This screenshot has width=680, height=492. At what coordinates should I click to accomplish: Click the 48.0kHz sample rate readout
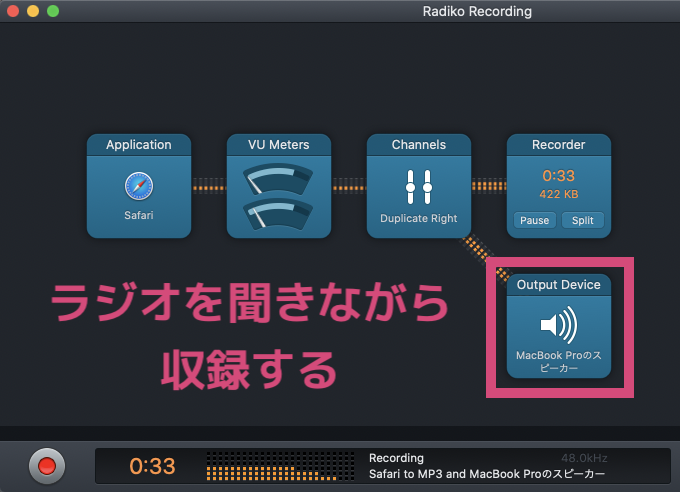(584, 458)
